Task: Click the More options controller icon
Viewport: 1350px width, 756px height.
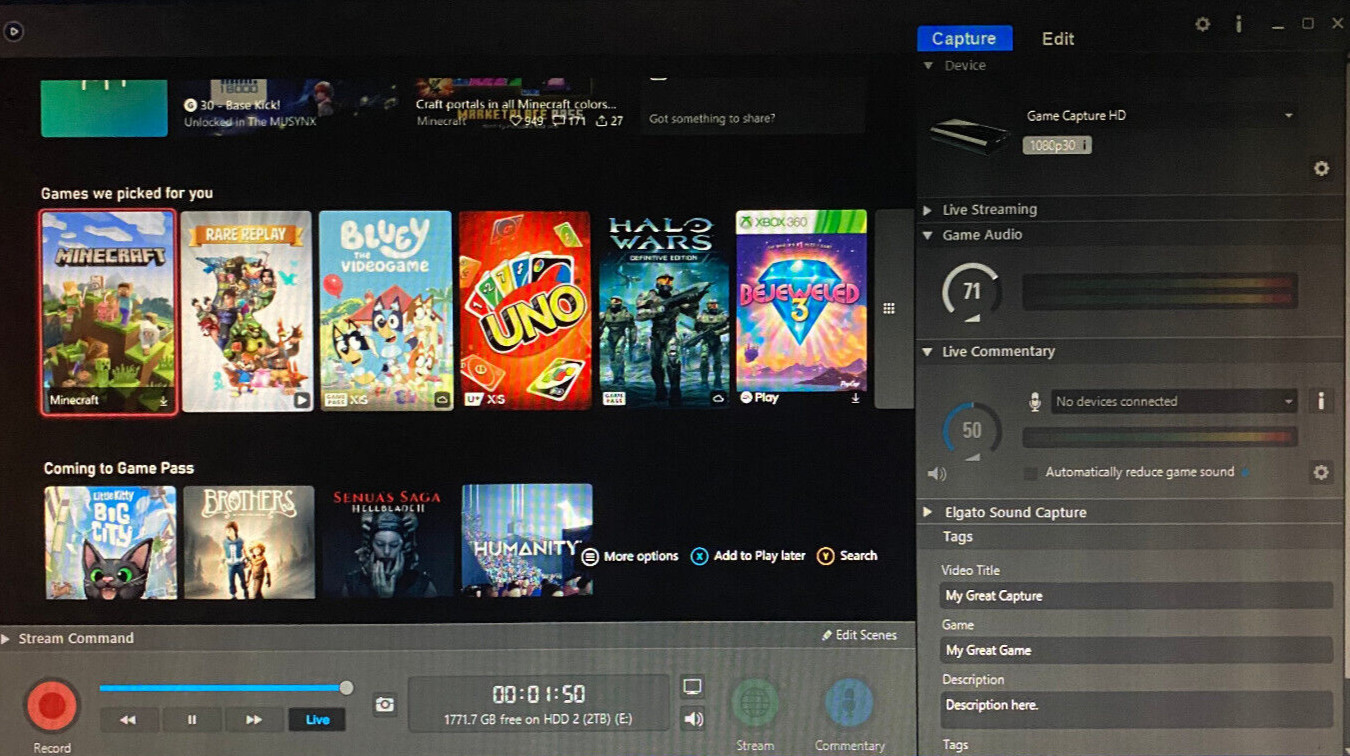Action: click(590, 556)
